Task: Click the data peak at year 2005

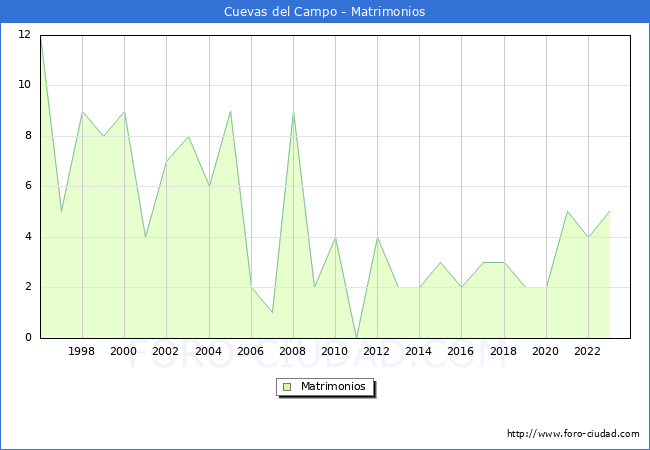Action: [x=230, y=111]
